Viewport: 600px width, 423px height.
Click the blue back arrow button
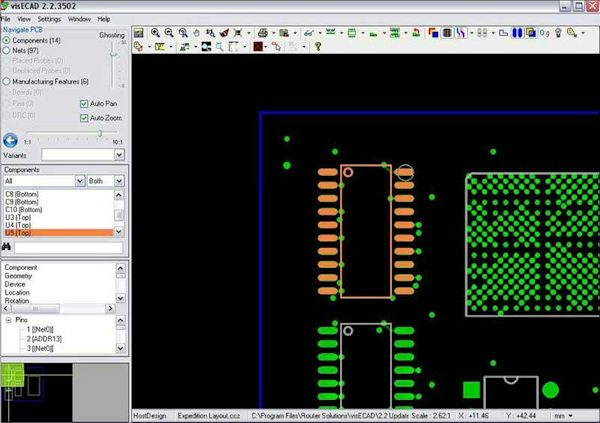click(x=10, y=140)
